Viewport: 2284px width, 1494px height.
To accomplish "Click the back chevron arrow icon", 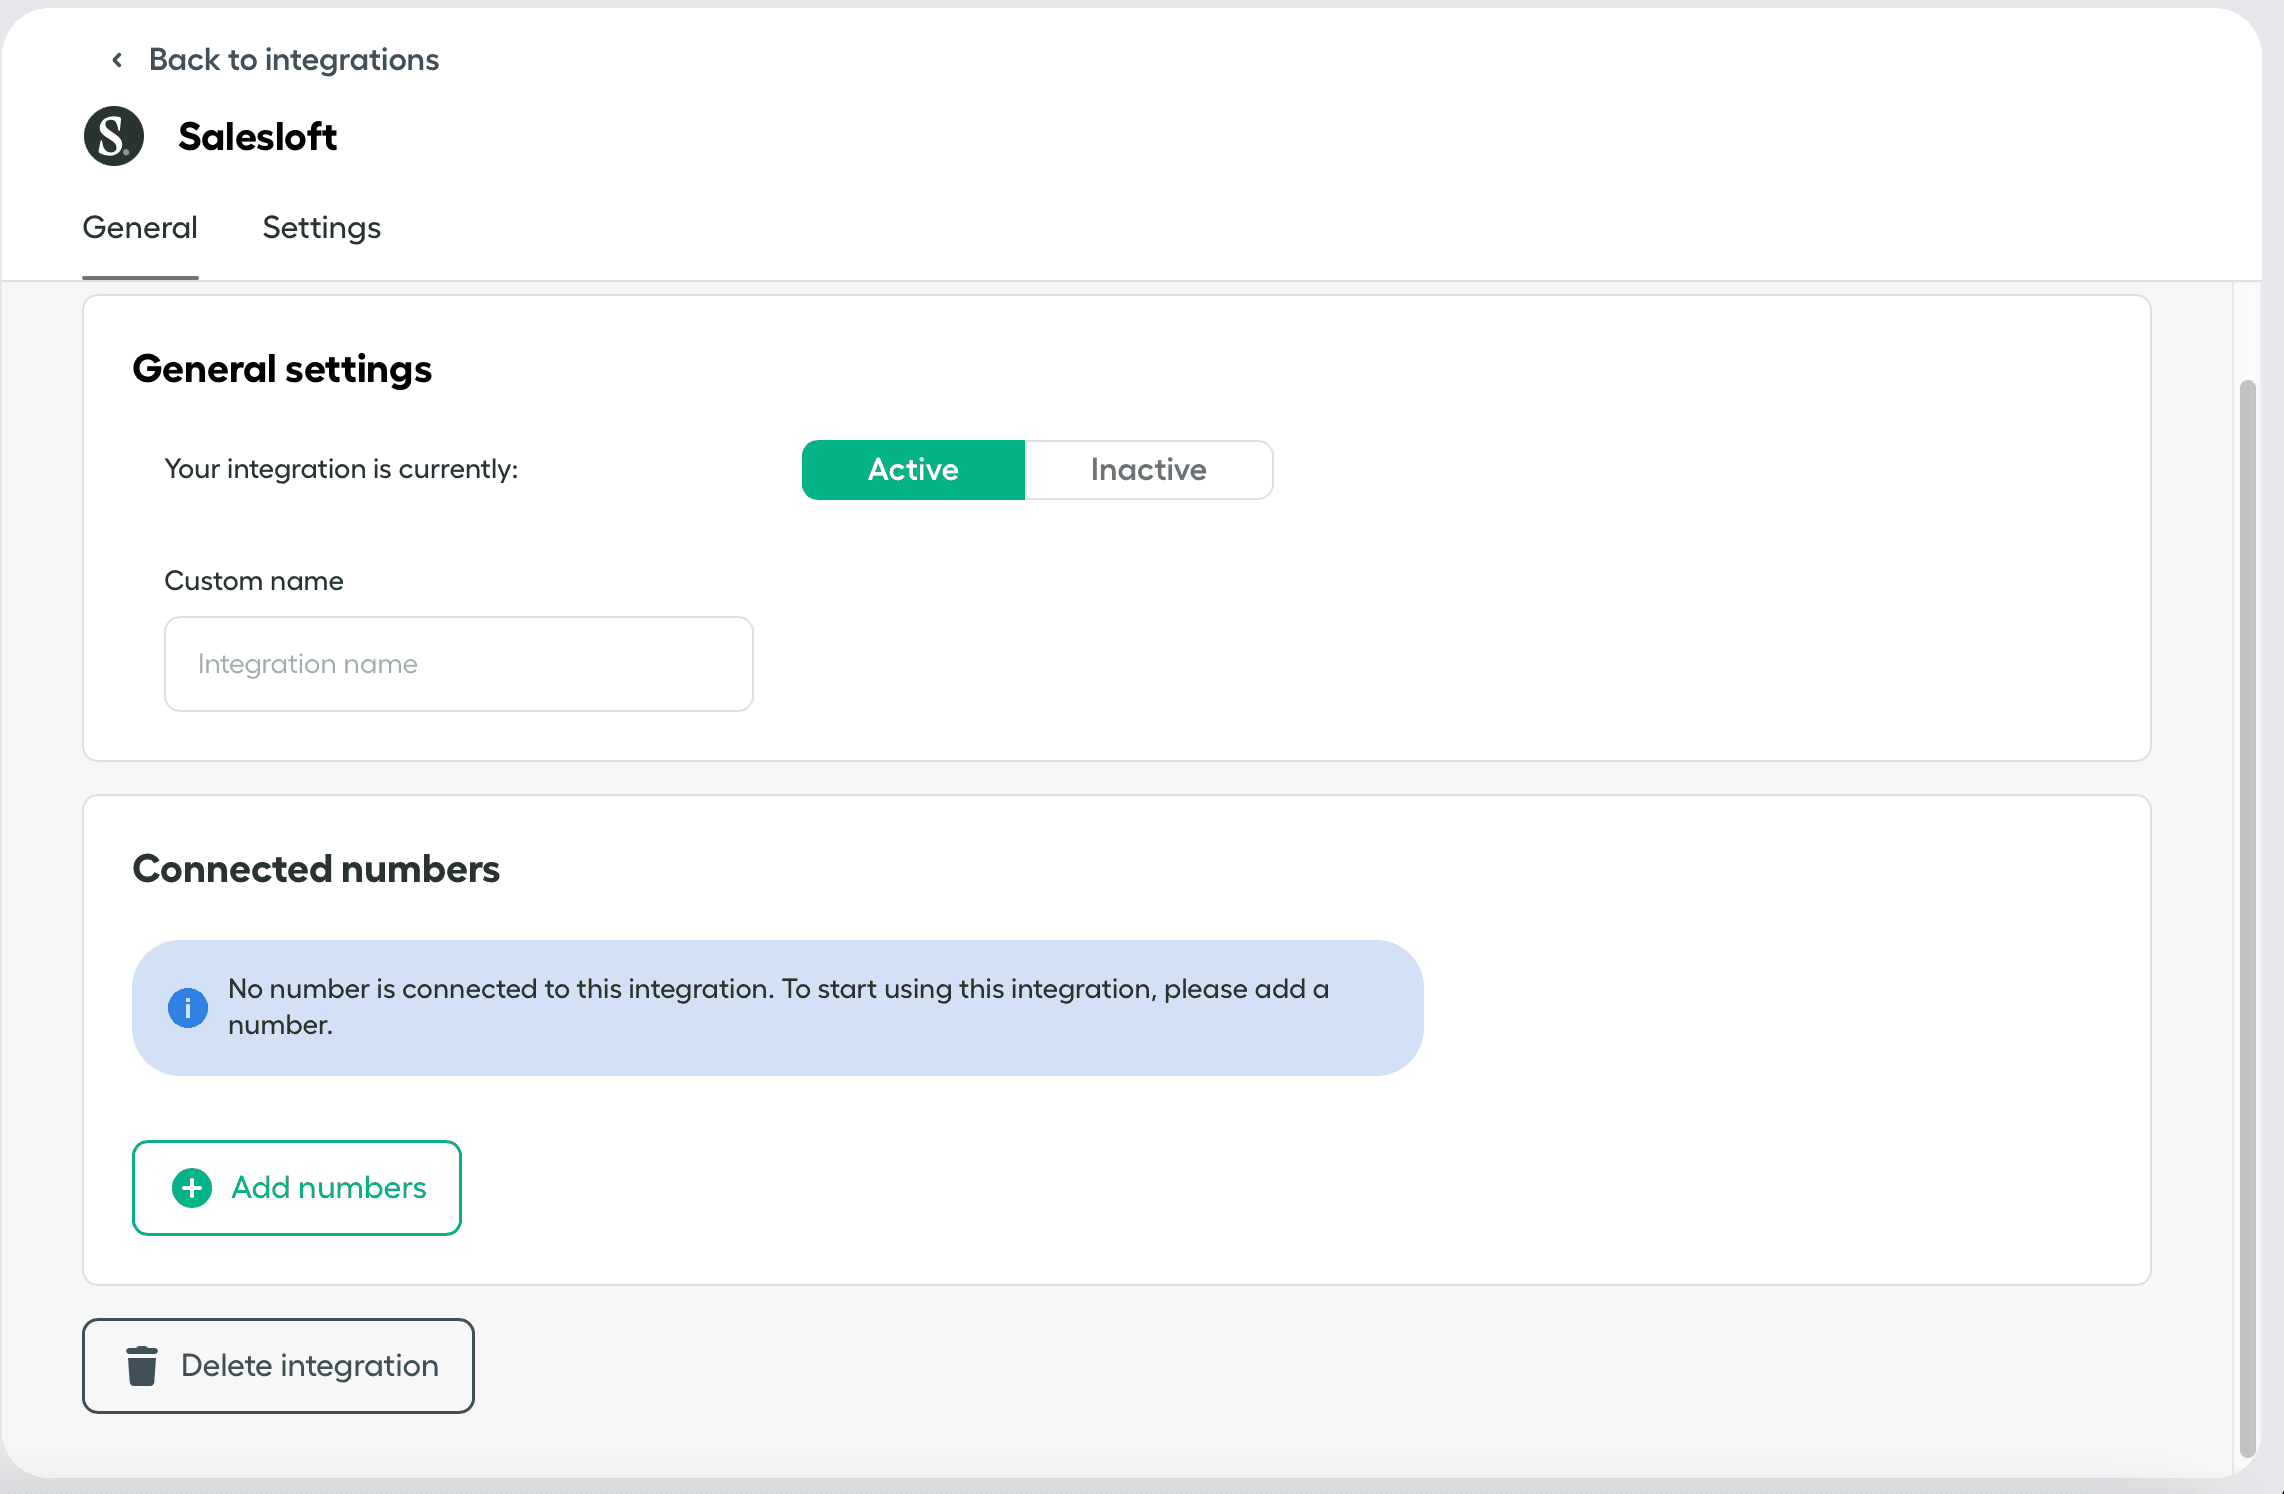I will coord(117,60).
